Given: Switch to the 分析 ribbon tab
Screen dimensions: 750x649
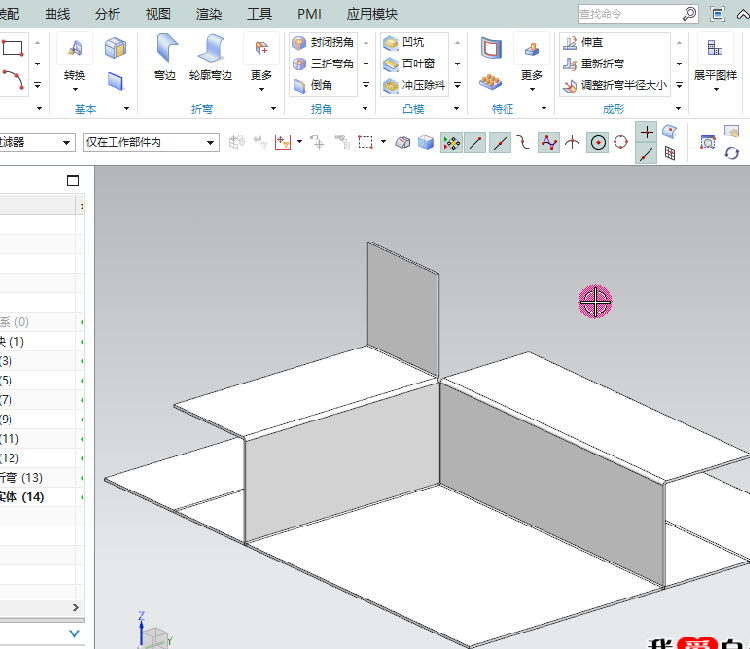Looking at the screenshot, I should coord(107,14).
